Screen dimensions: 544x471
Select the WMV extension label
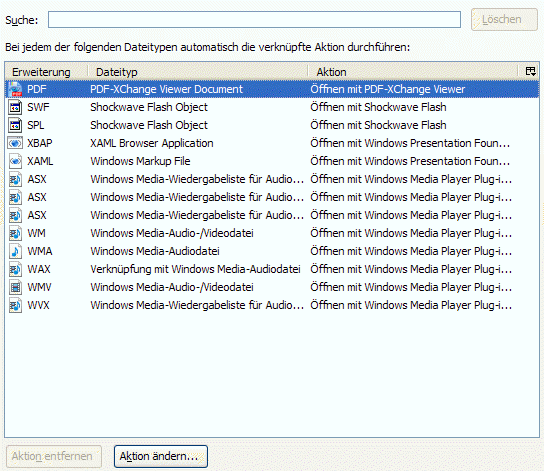[x=39, y=288]
